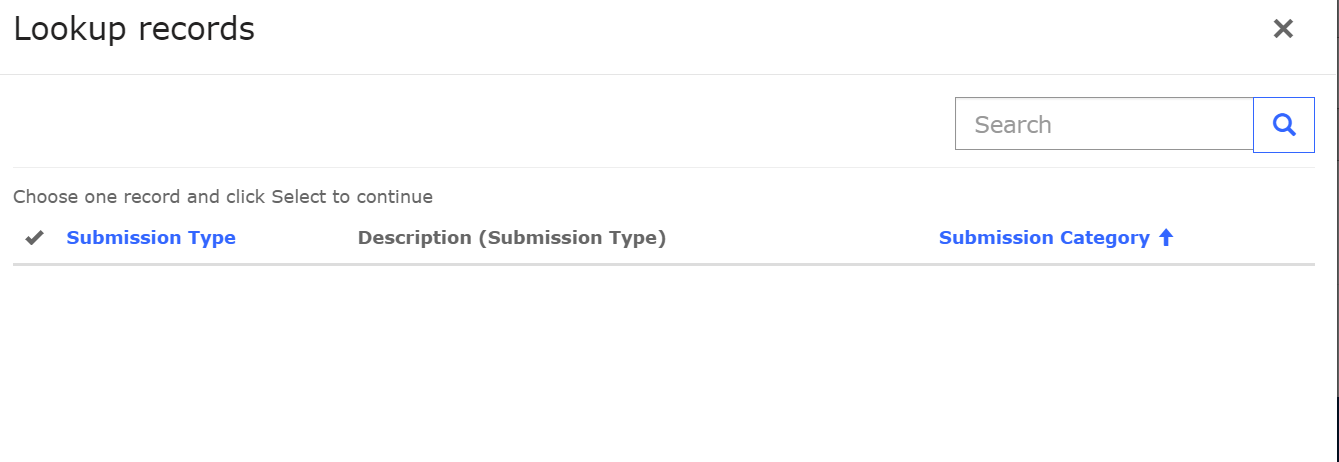Click the ascending sort arrow icon
Screen dimensions: 1339x462
(1166, 238)
